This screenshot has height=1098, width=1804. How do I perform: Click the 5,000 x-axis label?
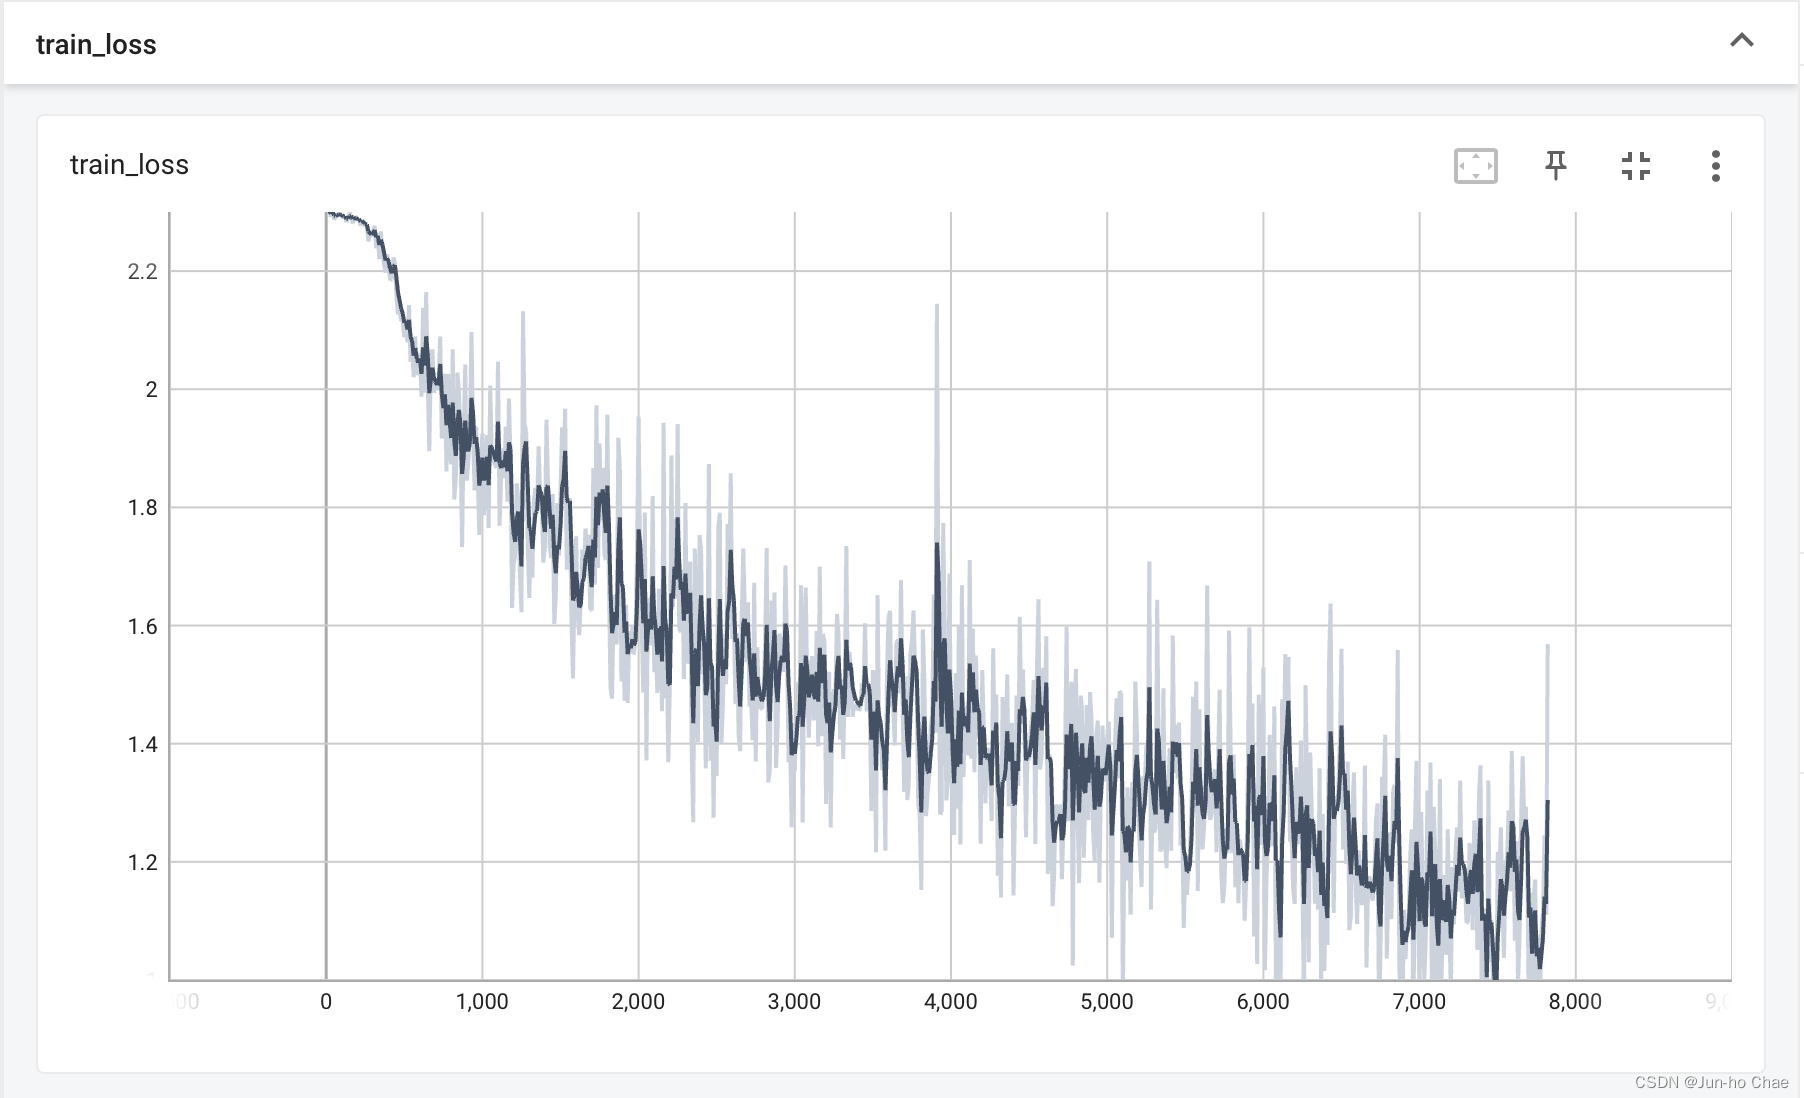click(x=1107, y=1001)
